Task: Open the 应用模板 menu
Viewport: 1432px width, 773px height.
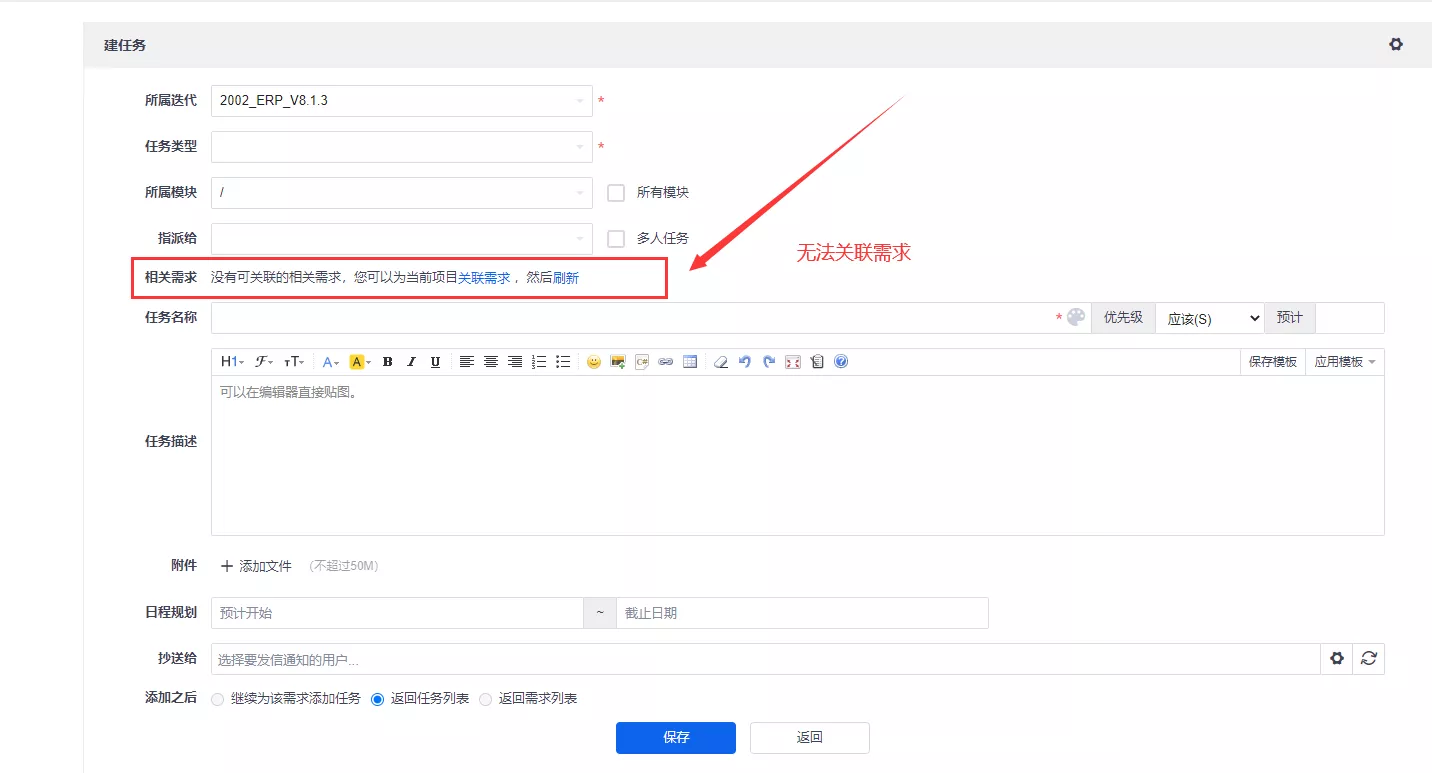Action: (1345, 362)
